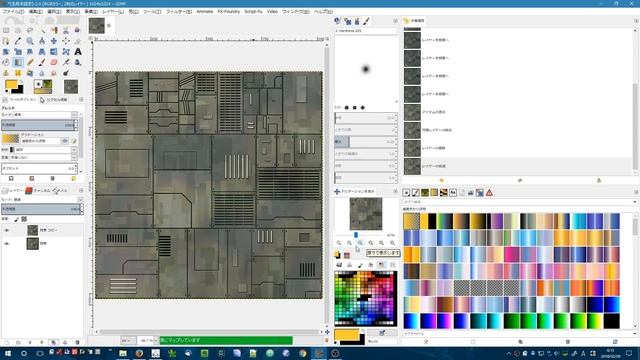Select the Smudge tool
This screenshot has width=640, height=360.
click(54, 73)
